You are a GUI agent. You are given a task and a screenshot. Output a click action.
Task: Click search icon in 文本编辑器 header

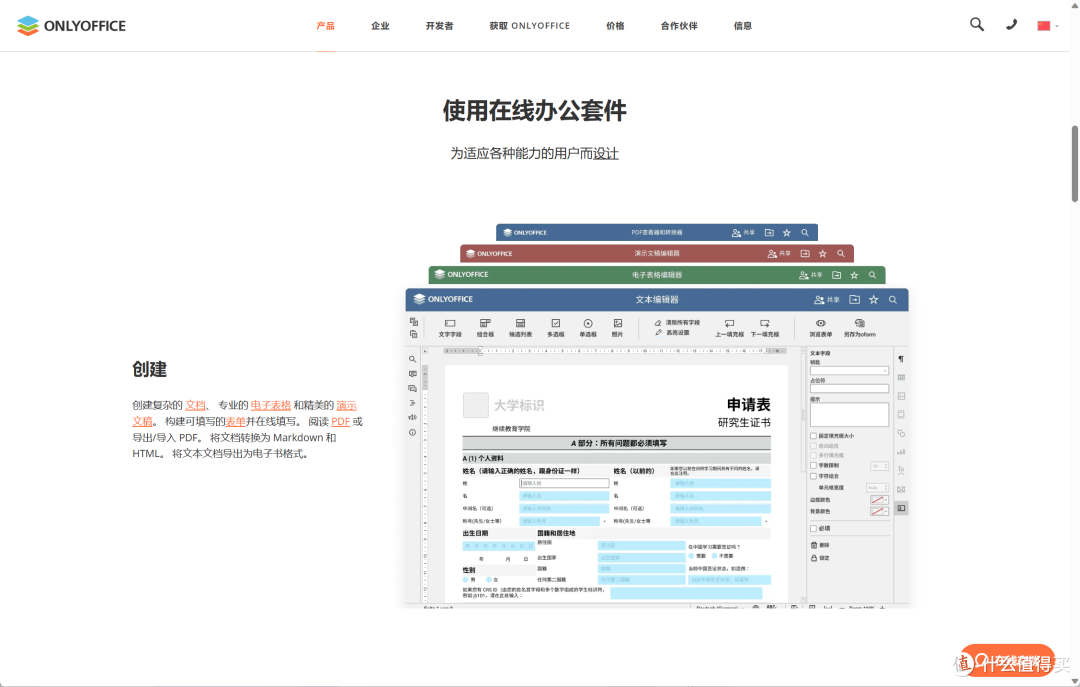(x=893, y=300)
